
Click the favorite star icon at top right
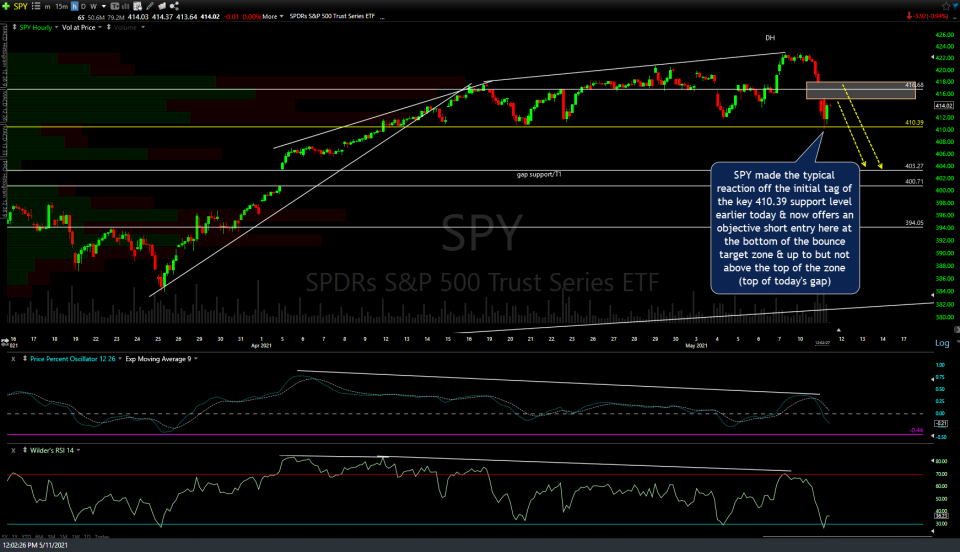click(946, 6)
